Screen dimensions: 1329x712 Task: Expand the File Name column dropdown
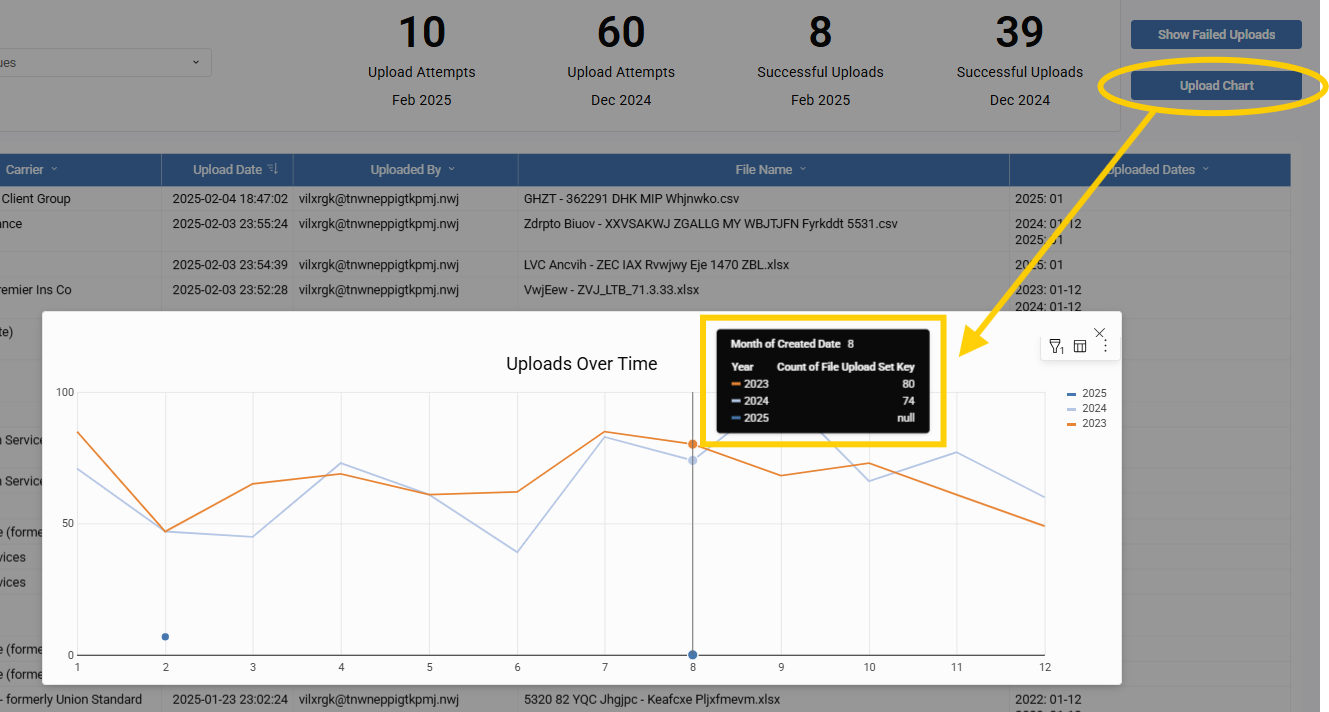tap(802, 170)
